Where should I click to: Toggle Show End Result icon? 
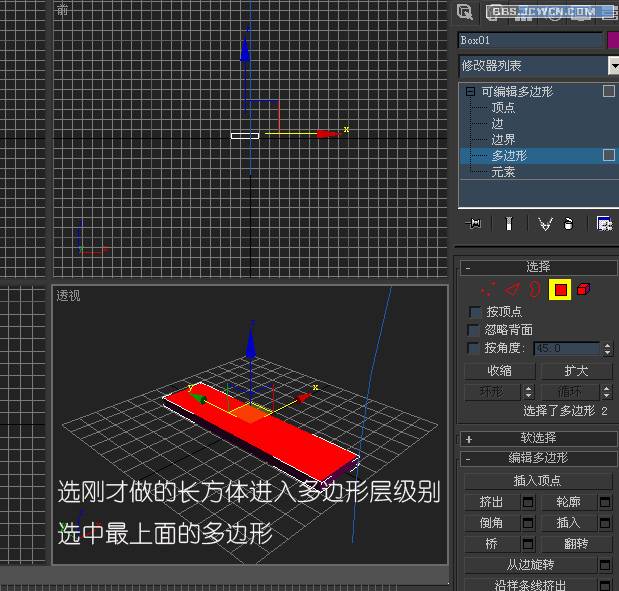[x=508, y=224]
